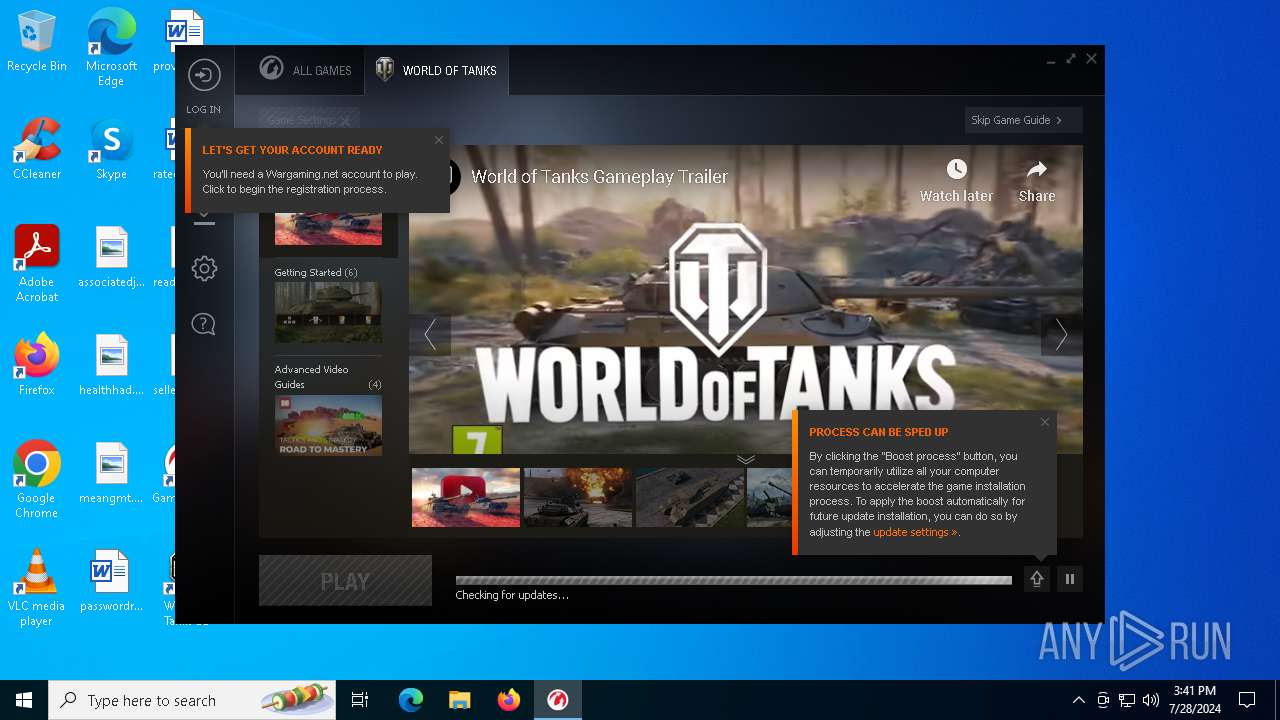The image size is (1280, 720).
Task: Close the Process can be sped up popup
Action: pos(1045,422)
